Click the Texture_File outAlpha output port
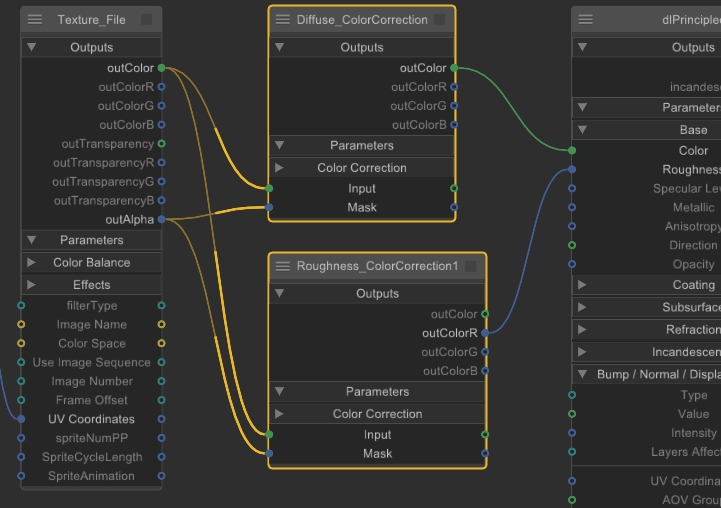The width and height of the screenshot is (721, 508). click(x=162, y=219)
